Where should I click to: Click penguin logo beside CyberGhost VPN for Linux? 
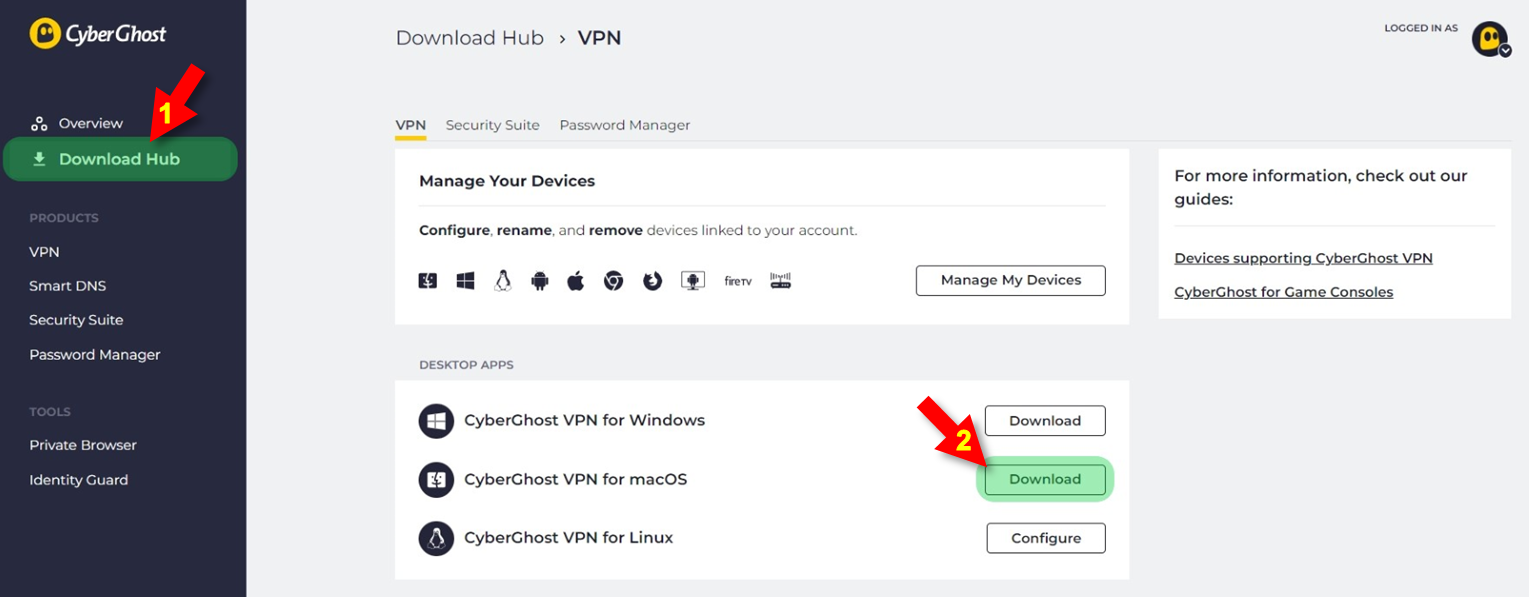pos(436,538)
